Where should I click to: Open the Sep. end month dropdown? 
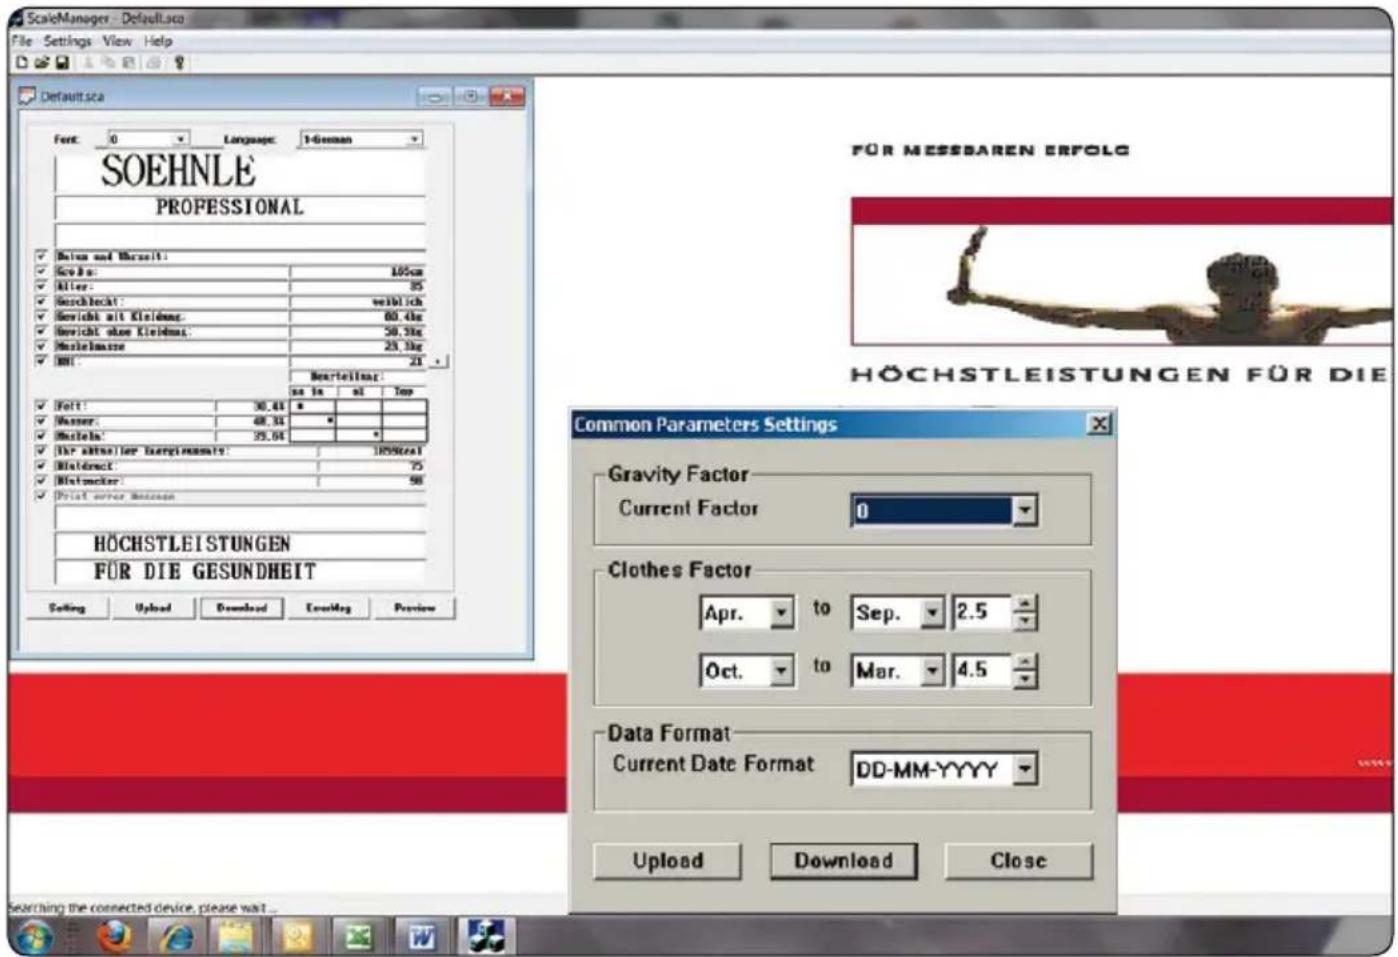(x=932, y=612)
